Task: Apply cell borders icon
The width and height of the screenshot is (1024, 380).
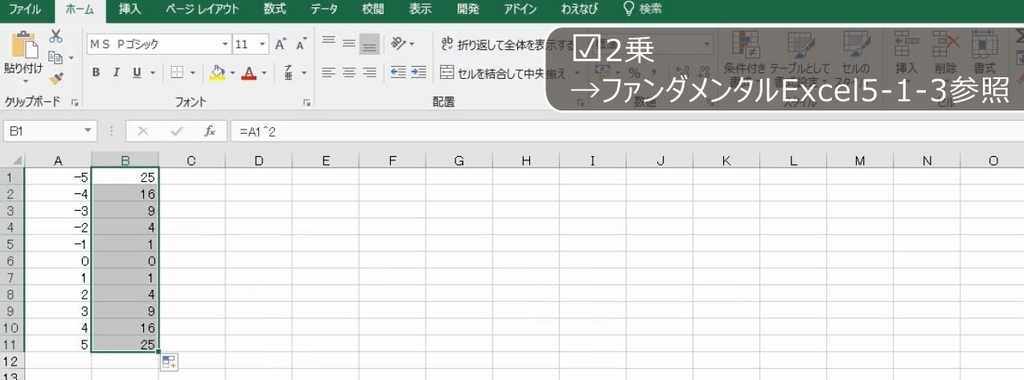Action: [176, 72]
